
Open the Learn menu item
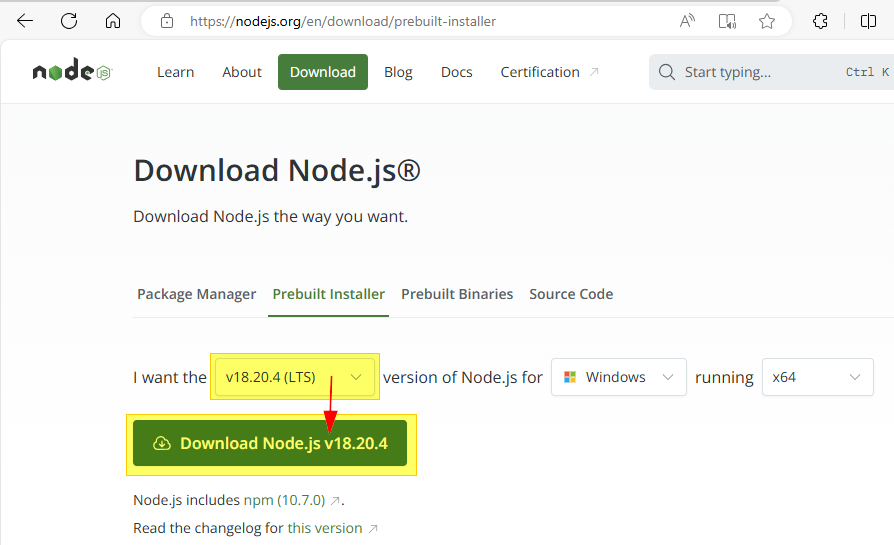(176, 72)
